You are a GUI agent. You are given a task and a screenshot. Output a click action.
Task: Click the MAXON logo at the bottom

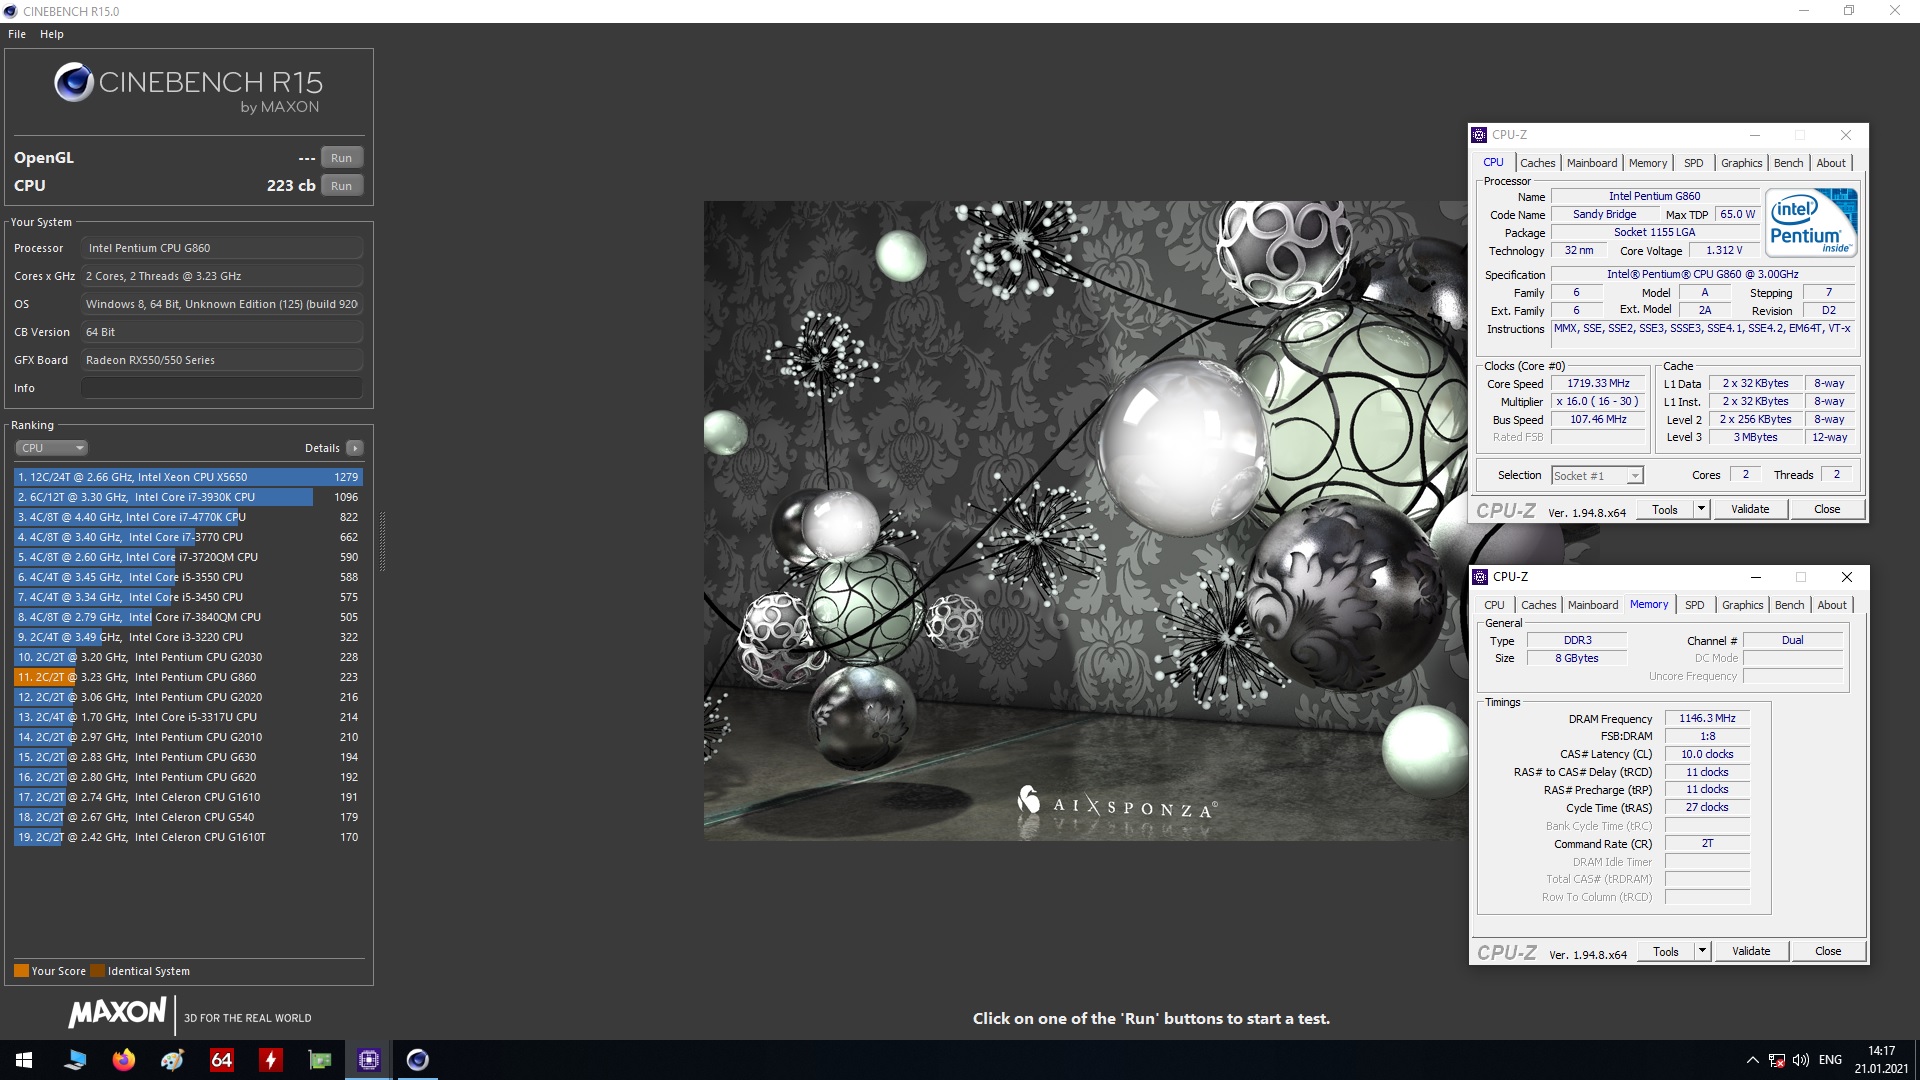pos(118,1013)
